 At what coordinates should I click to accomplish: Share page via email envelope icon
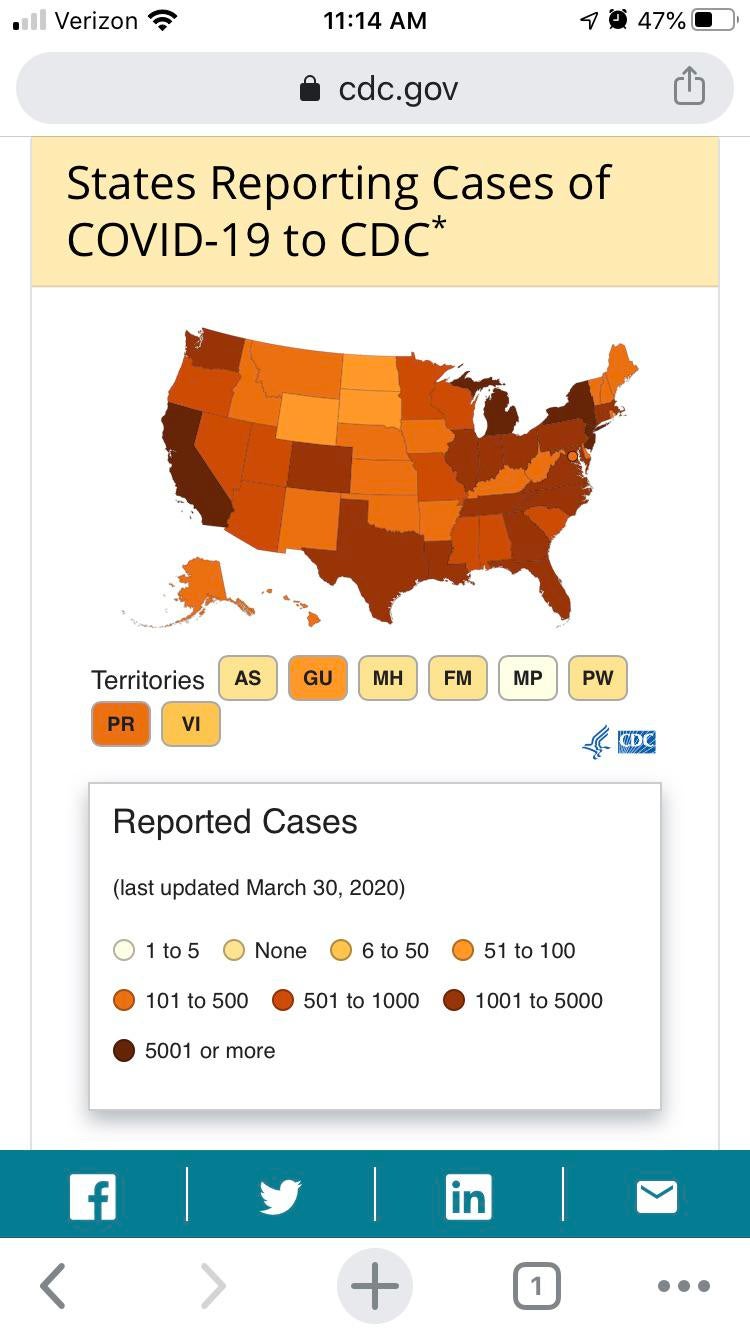click(656, 1196)
